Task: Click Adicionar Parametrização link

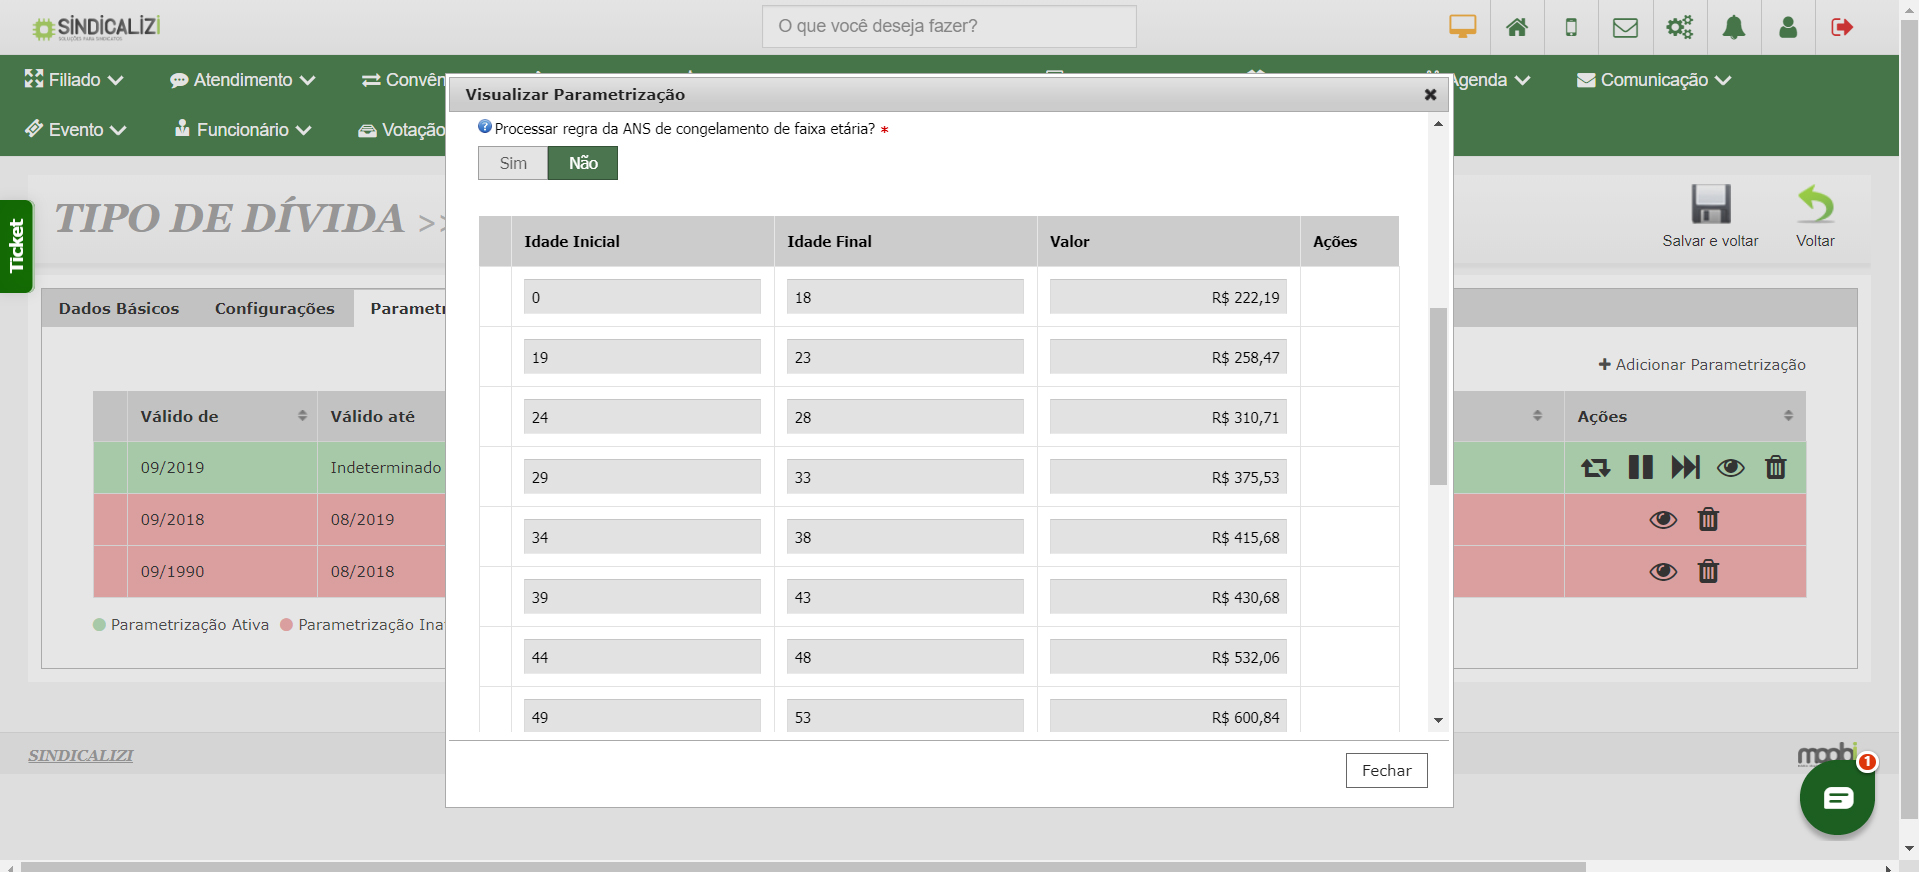Action: click(1702, 365)
